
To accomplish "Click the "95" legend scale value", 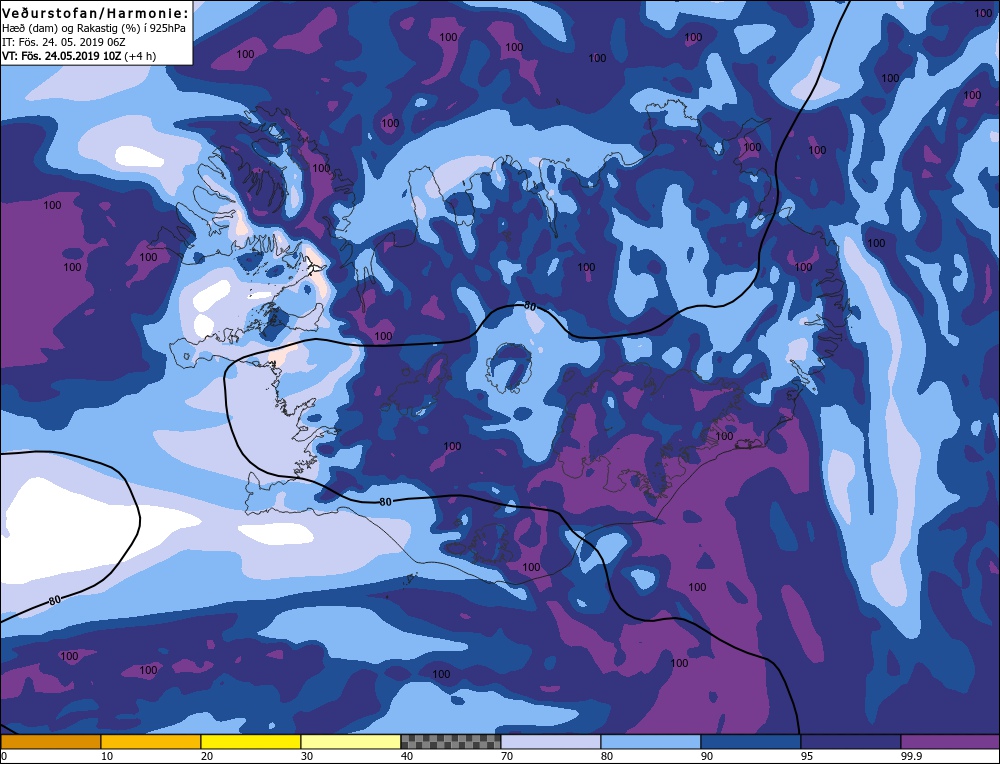I will [x=806, y=756].
